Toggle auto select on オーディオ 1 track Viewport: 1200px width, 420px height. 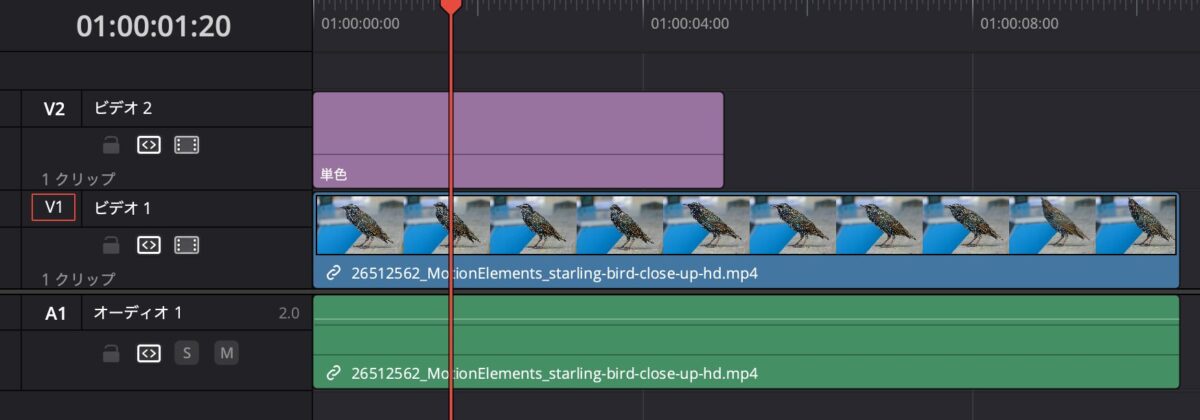pos(148,353)
